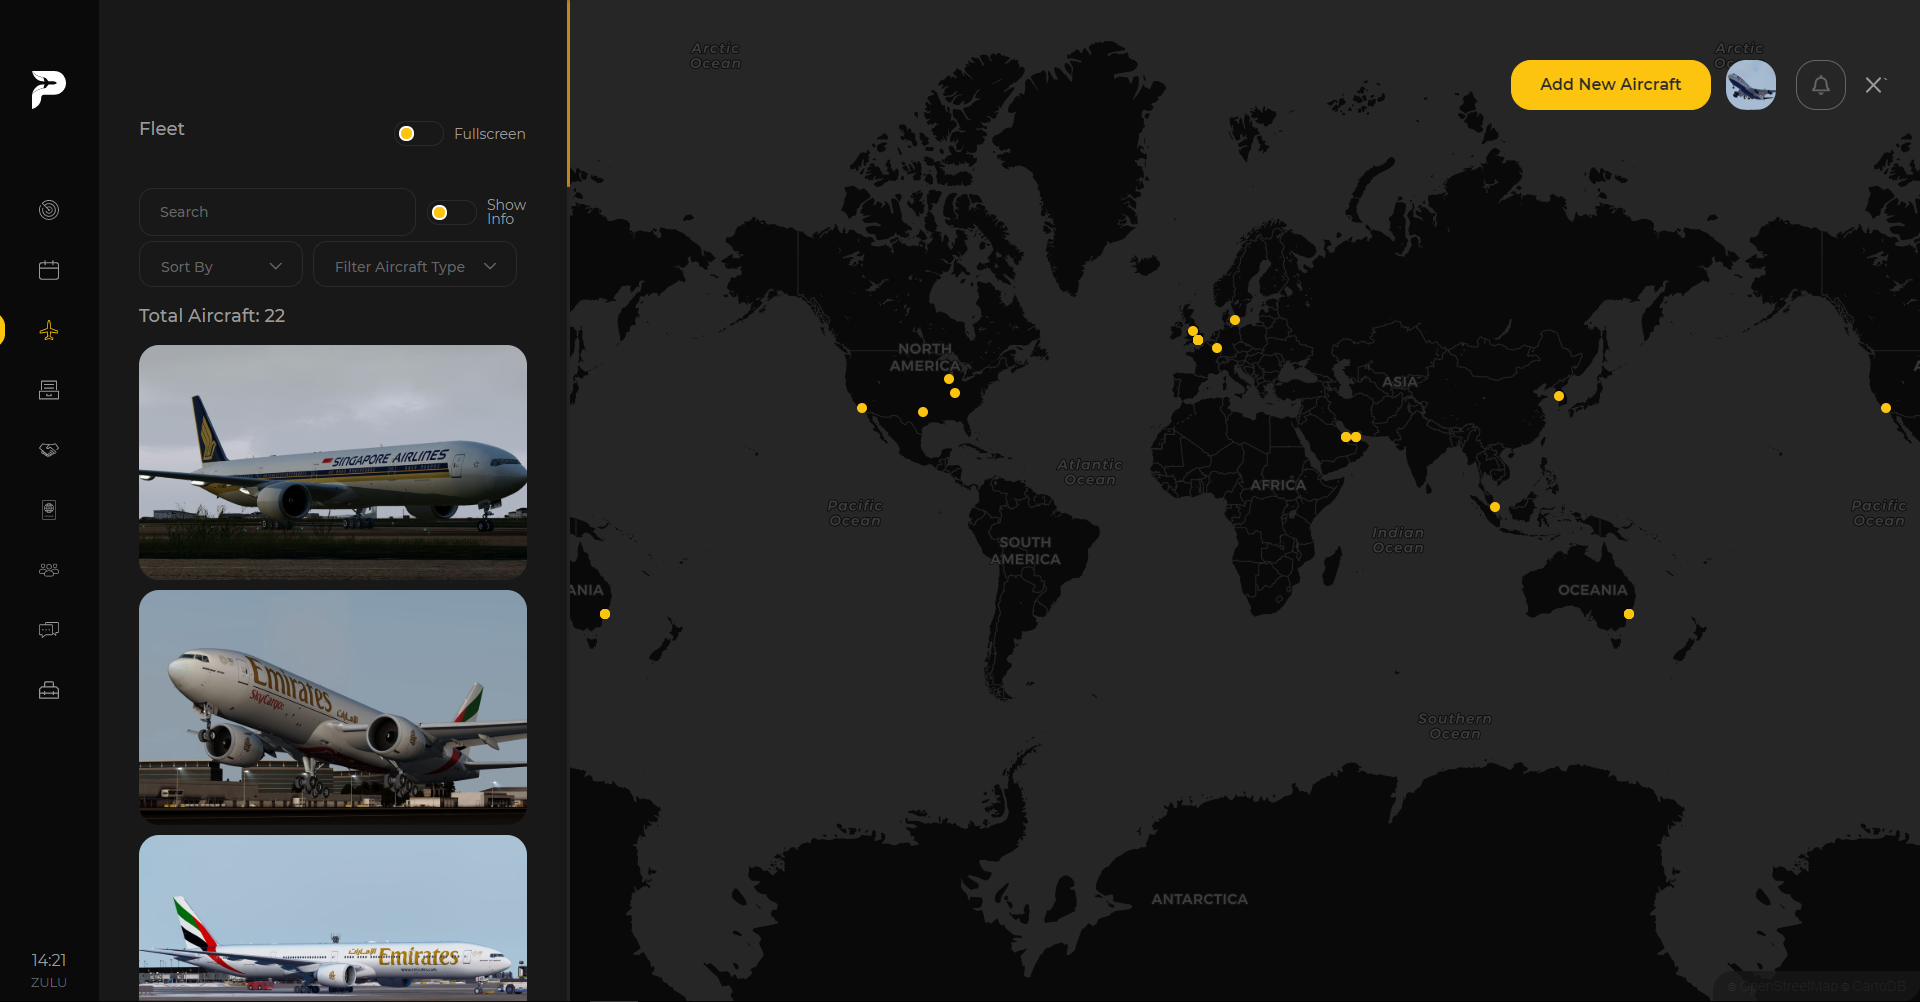Viewport: 1920px width, 1002px height.
Task: Toggle the Show Info switch
Action: tap(452, 212)
